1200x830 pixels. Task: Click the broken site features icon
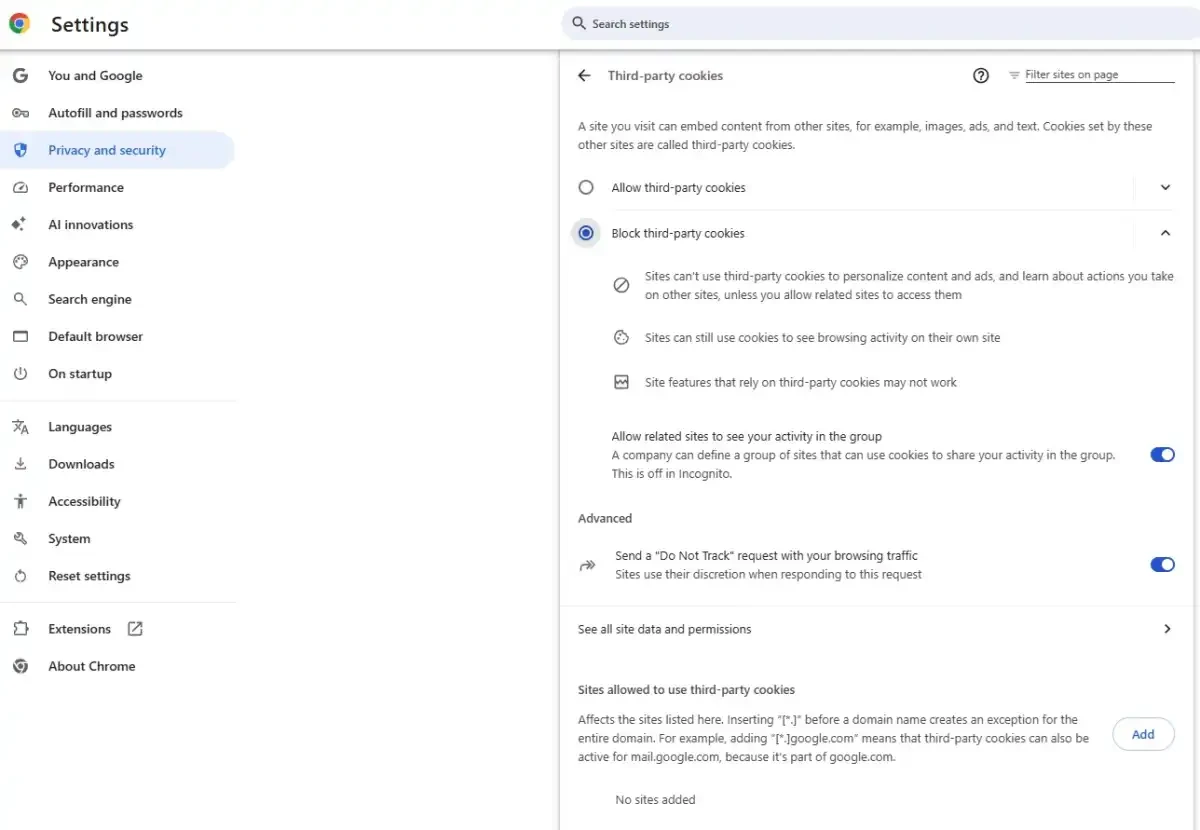tap(621, 382)
